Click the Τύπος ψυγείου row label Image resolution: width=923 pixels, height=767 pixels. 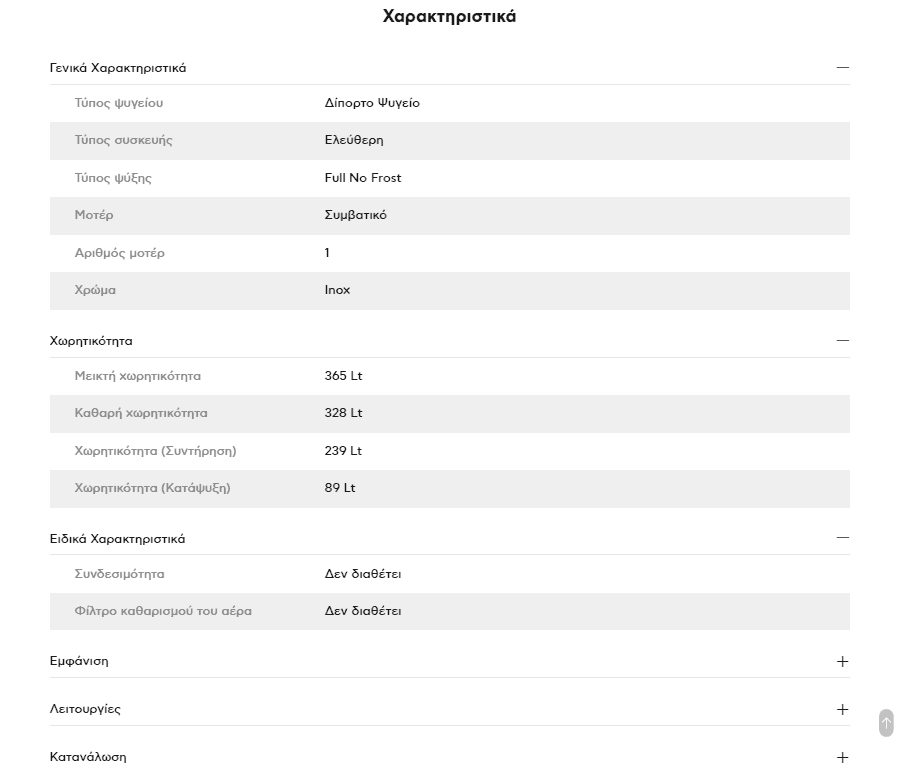[x=119, y=103]
